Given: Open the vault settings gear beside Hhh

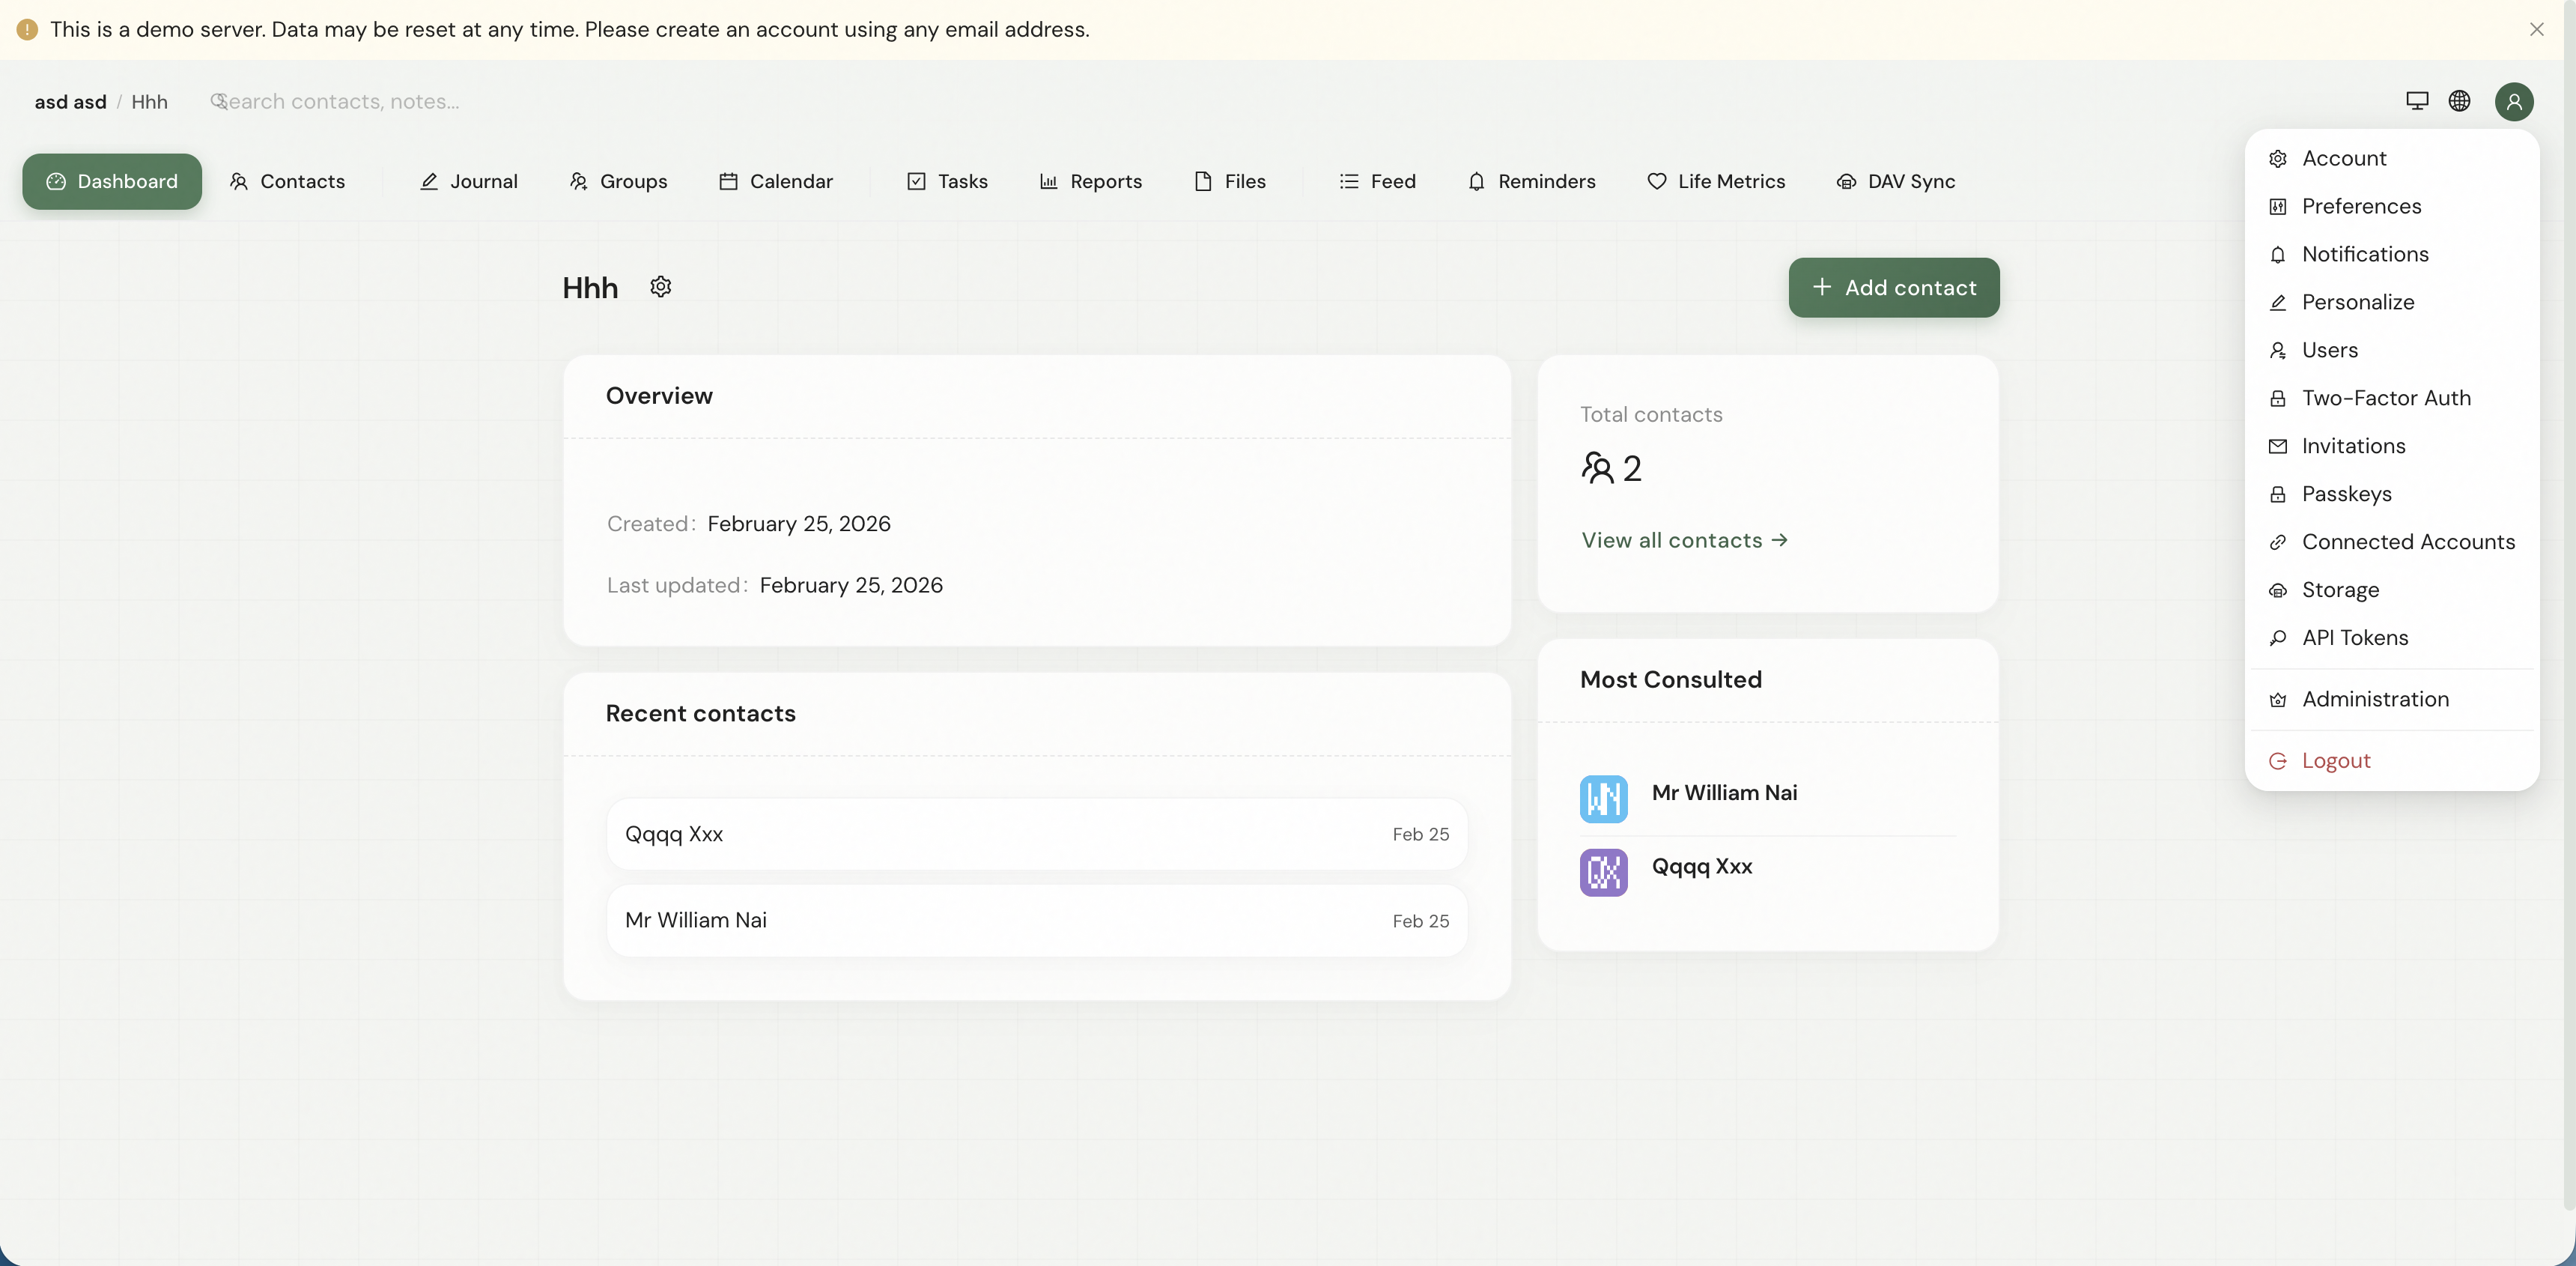Looking at the screenshot, I should pyautogui.click(x=660, y=287).
